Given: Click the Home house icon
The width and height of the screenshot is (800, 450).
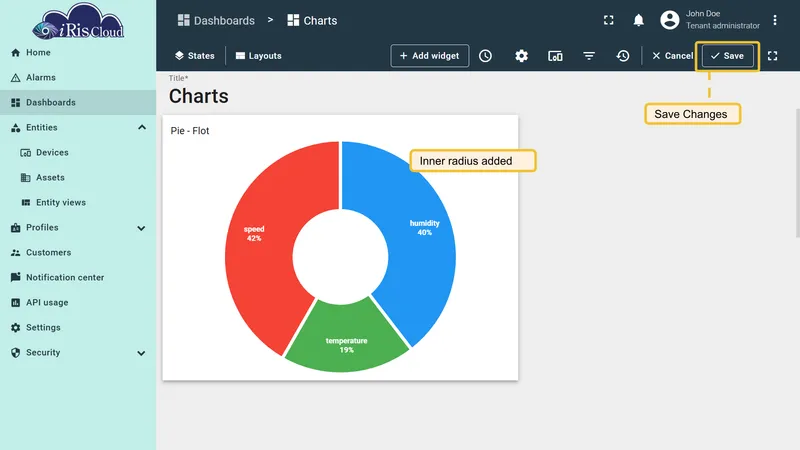Looking at the screenshot, I should tap(15, 53).
